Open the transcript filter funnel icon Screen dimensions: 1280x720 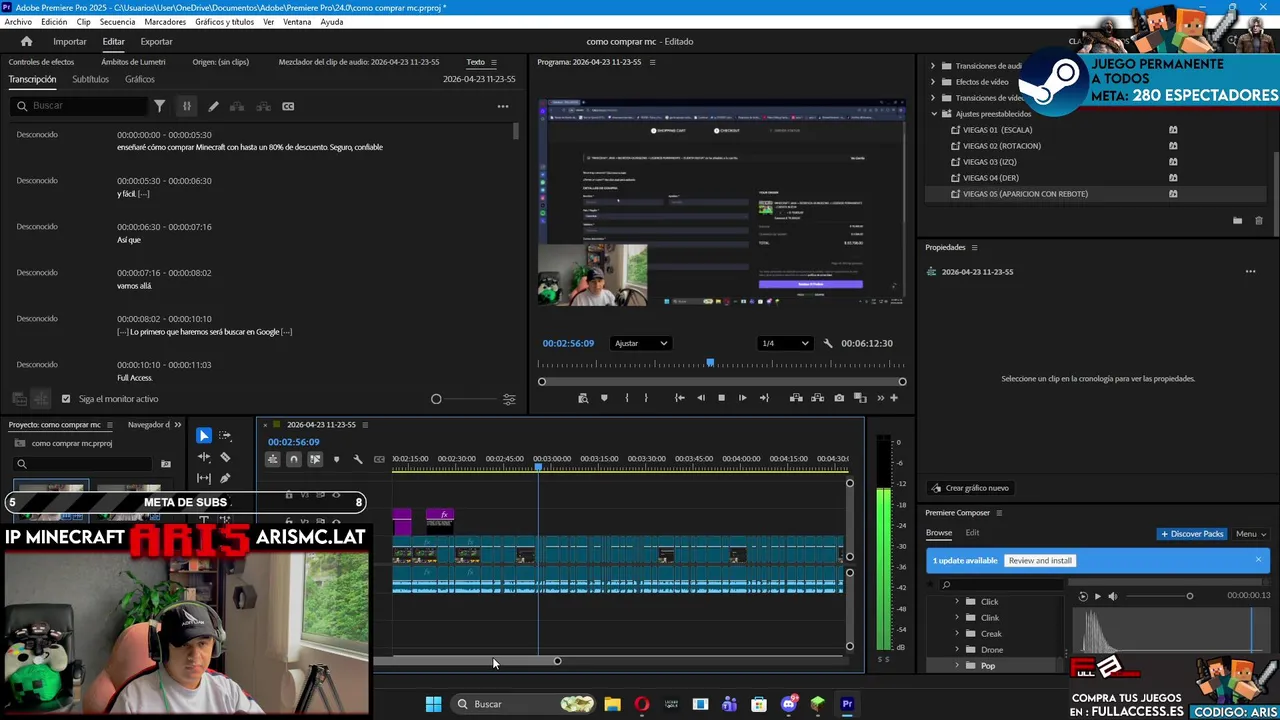159,106
